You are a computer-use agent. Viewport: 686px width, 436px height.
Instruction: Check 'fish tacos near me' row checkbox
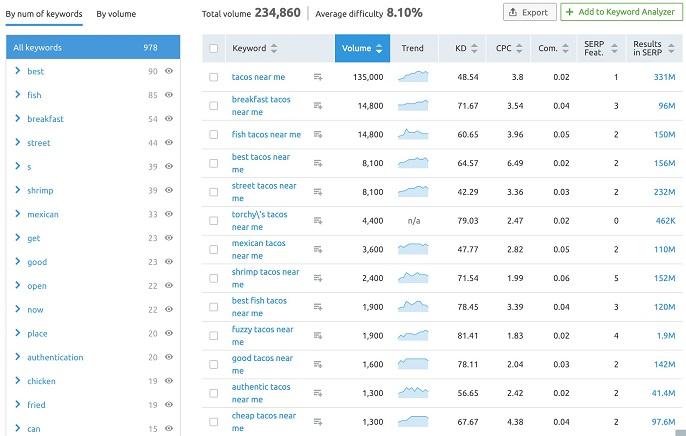(x=214, y=135)
